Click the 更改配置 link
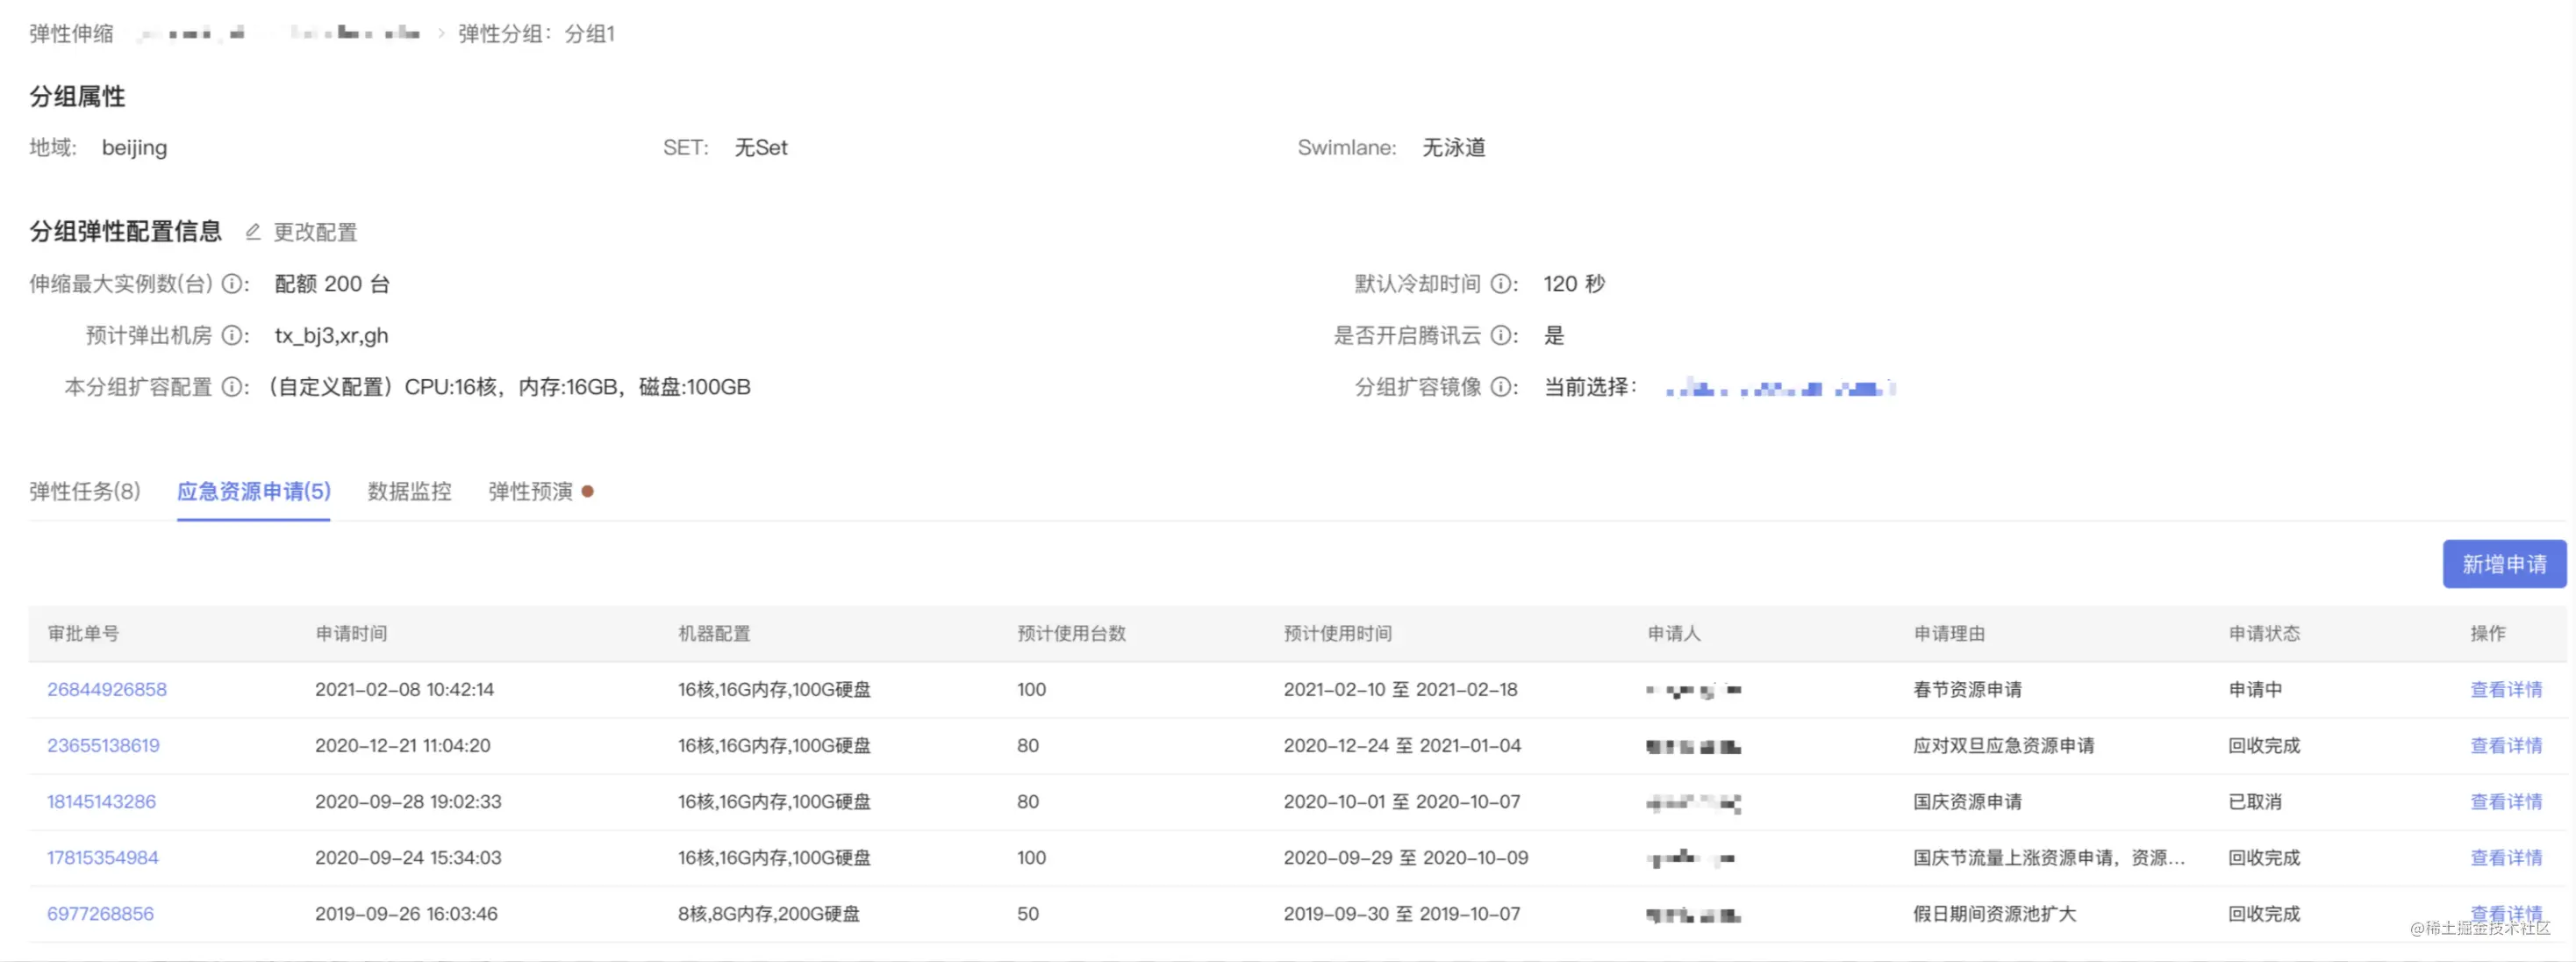Viewport: 2576px width, 962px height. click(316, 232)
